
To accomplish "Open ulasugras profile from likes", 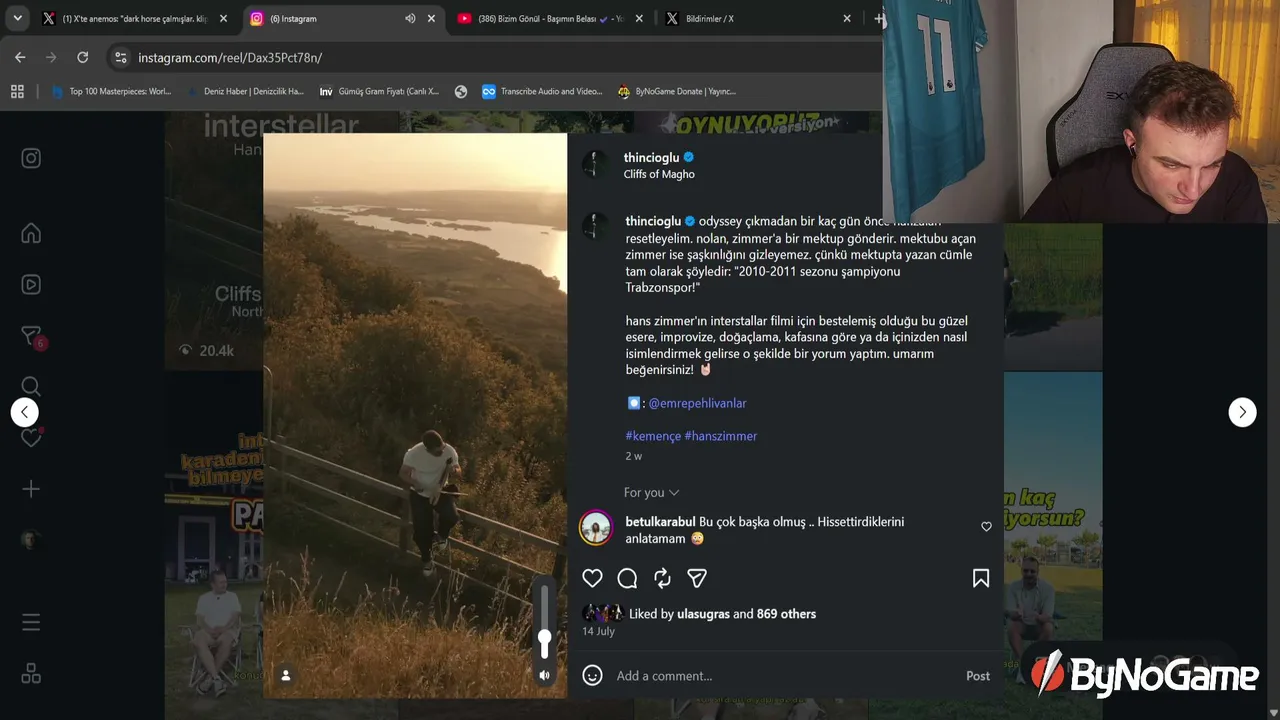I will [703, 614].
